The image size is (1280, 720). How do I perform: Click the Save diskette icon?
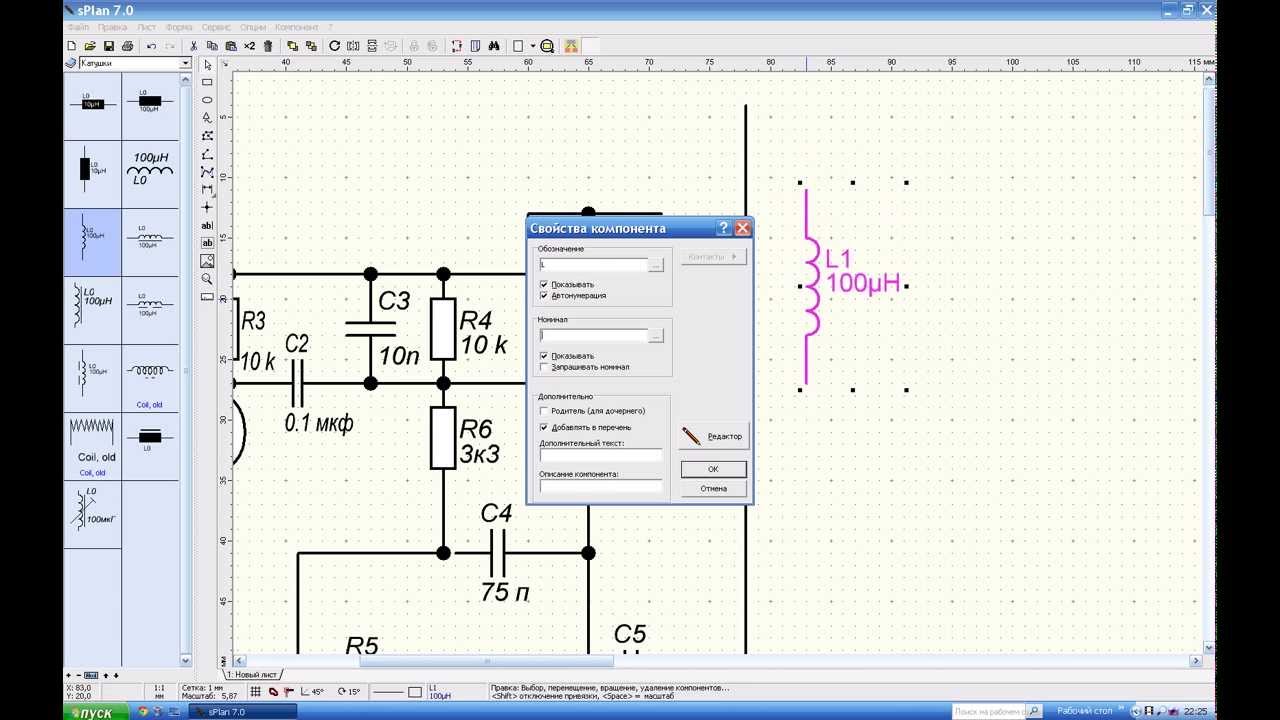coord(109,46)
